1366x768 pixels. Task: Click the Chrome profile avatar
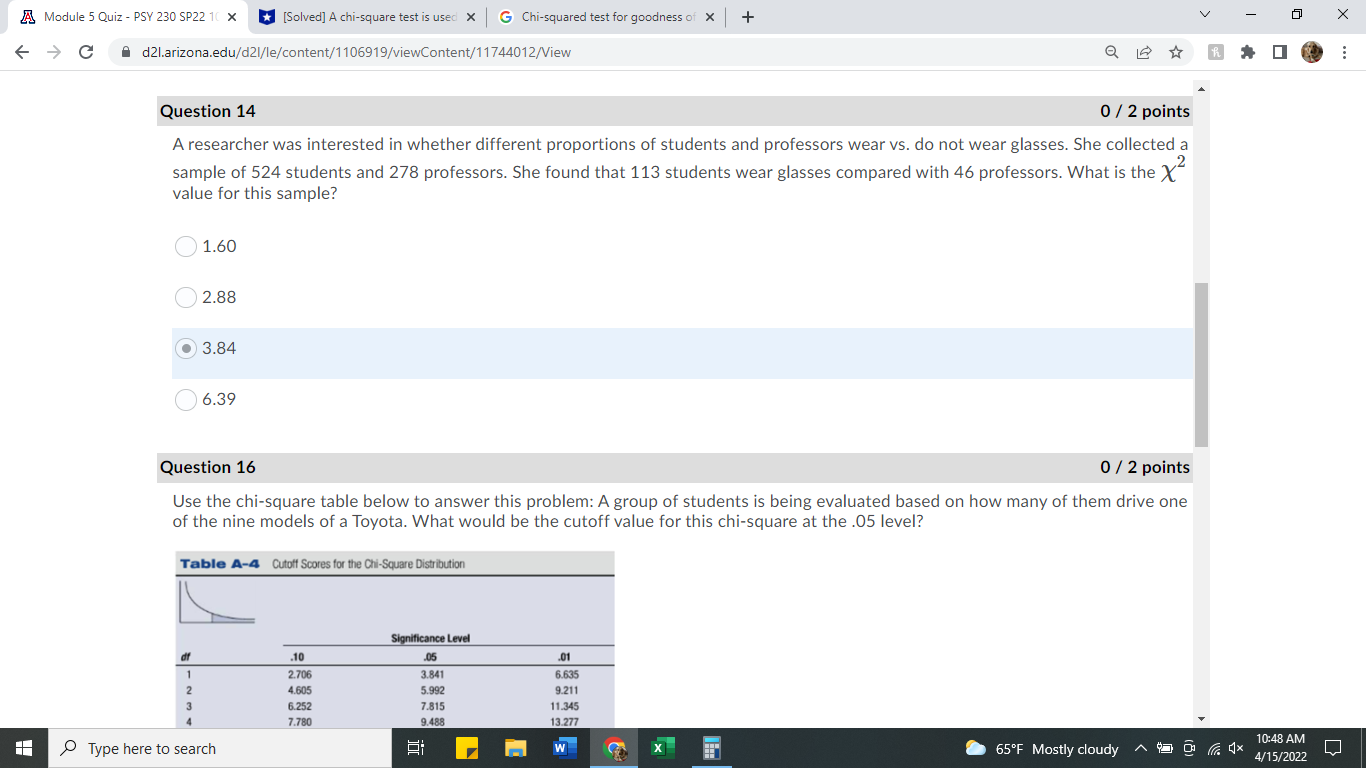pos(1312,52)
